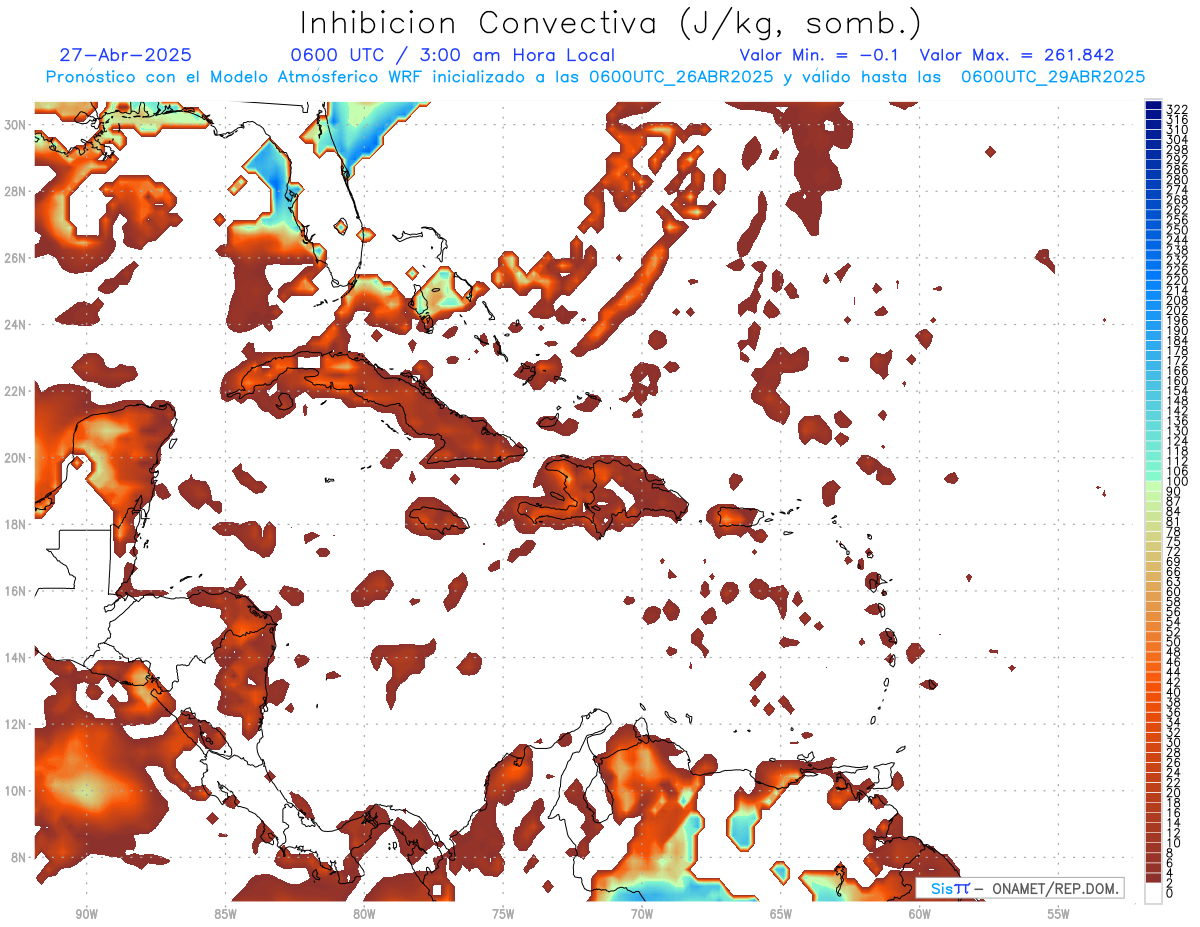The width and height of the screenshot is (1200, 927).
Task: Click the "18N" latitude label
Action: click(15, 524)
